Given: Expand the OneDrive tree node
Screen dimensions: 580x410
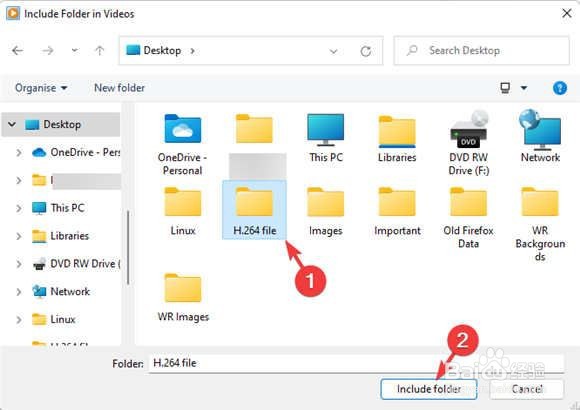Looking at the screenshot, I should [x=18, y=152].
